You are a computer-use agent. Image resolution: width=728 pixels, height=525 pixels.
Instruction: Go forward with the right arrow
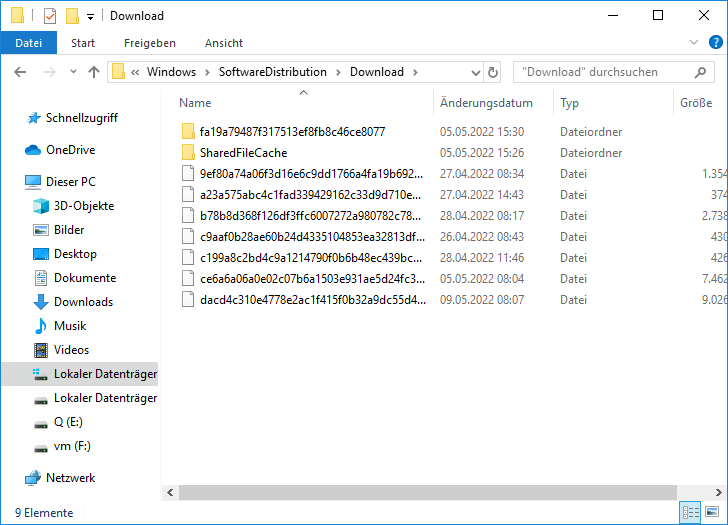[49, 72]
